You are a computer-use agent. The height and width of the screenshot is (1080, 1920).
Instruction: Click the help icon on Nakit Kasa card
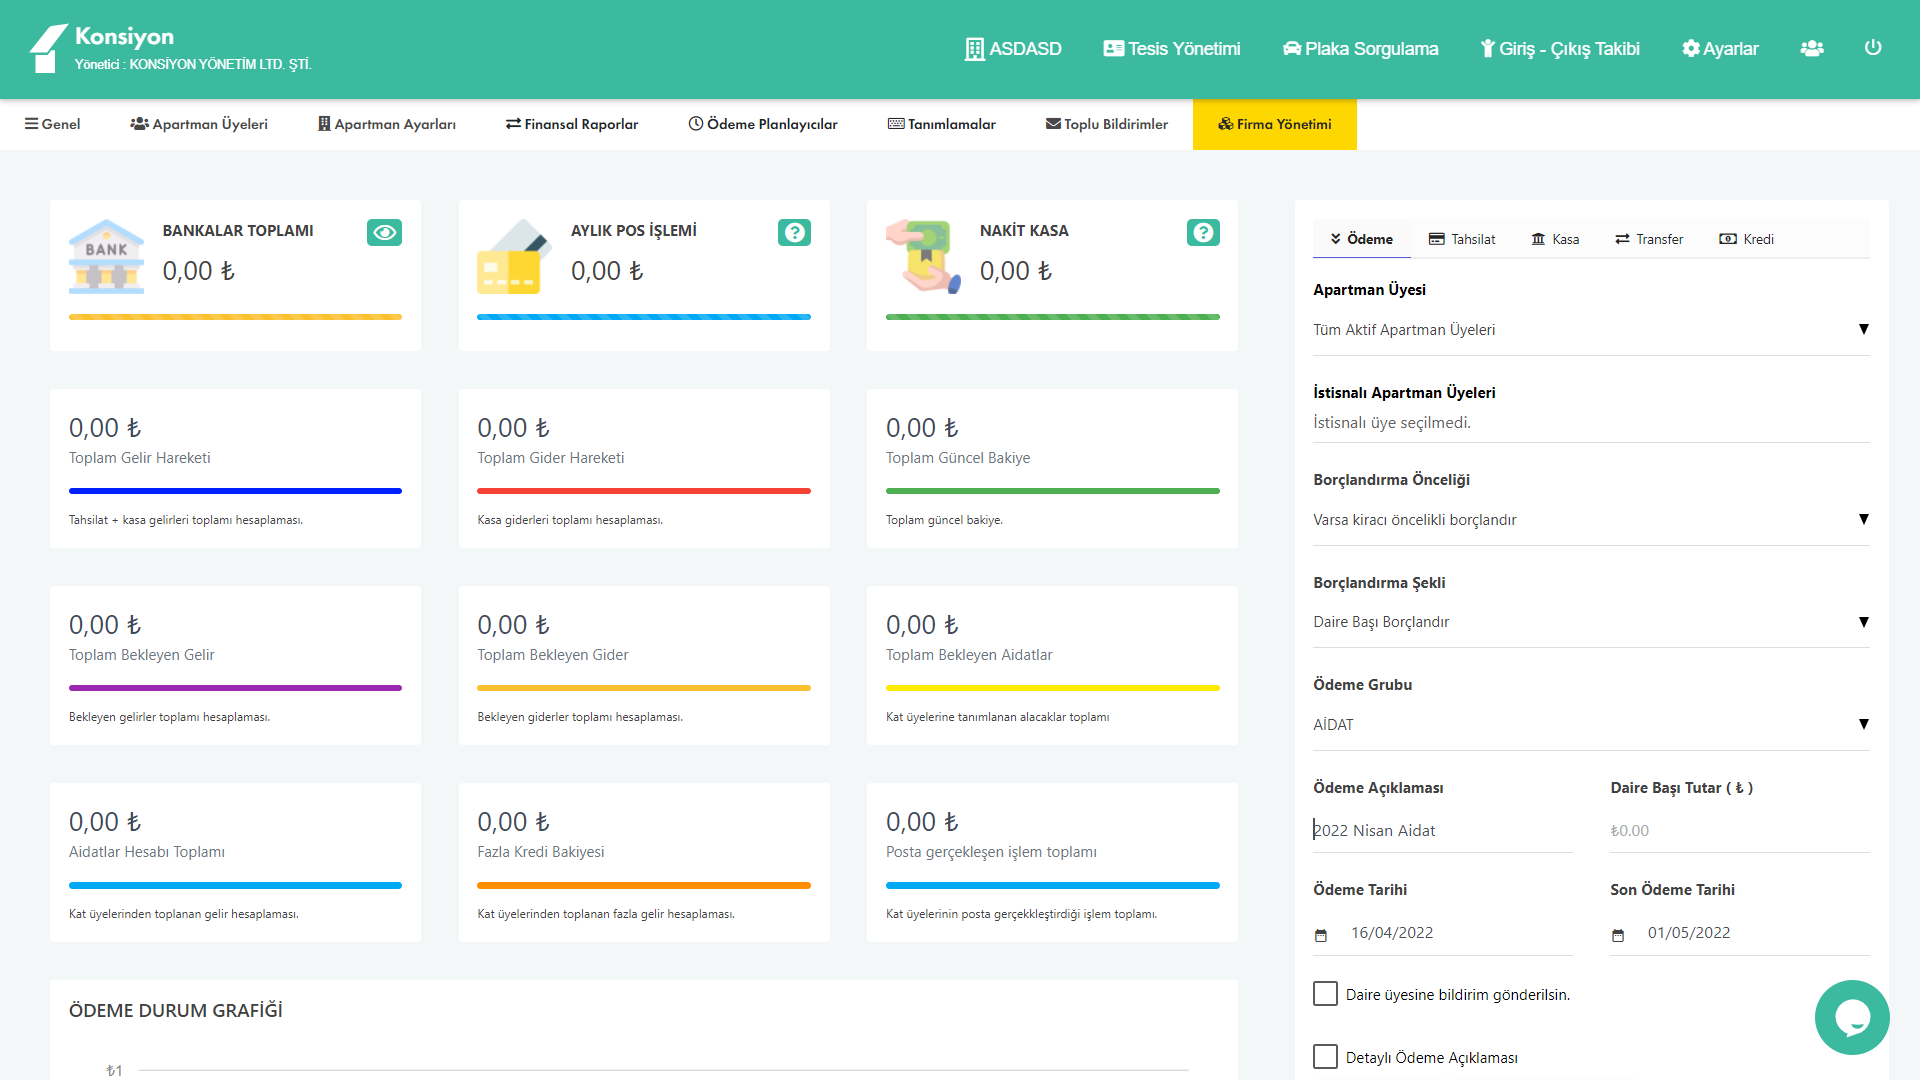[1203, 233]
